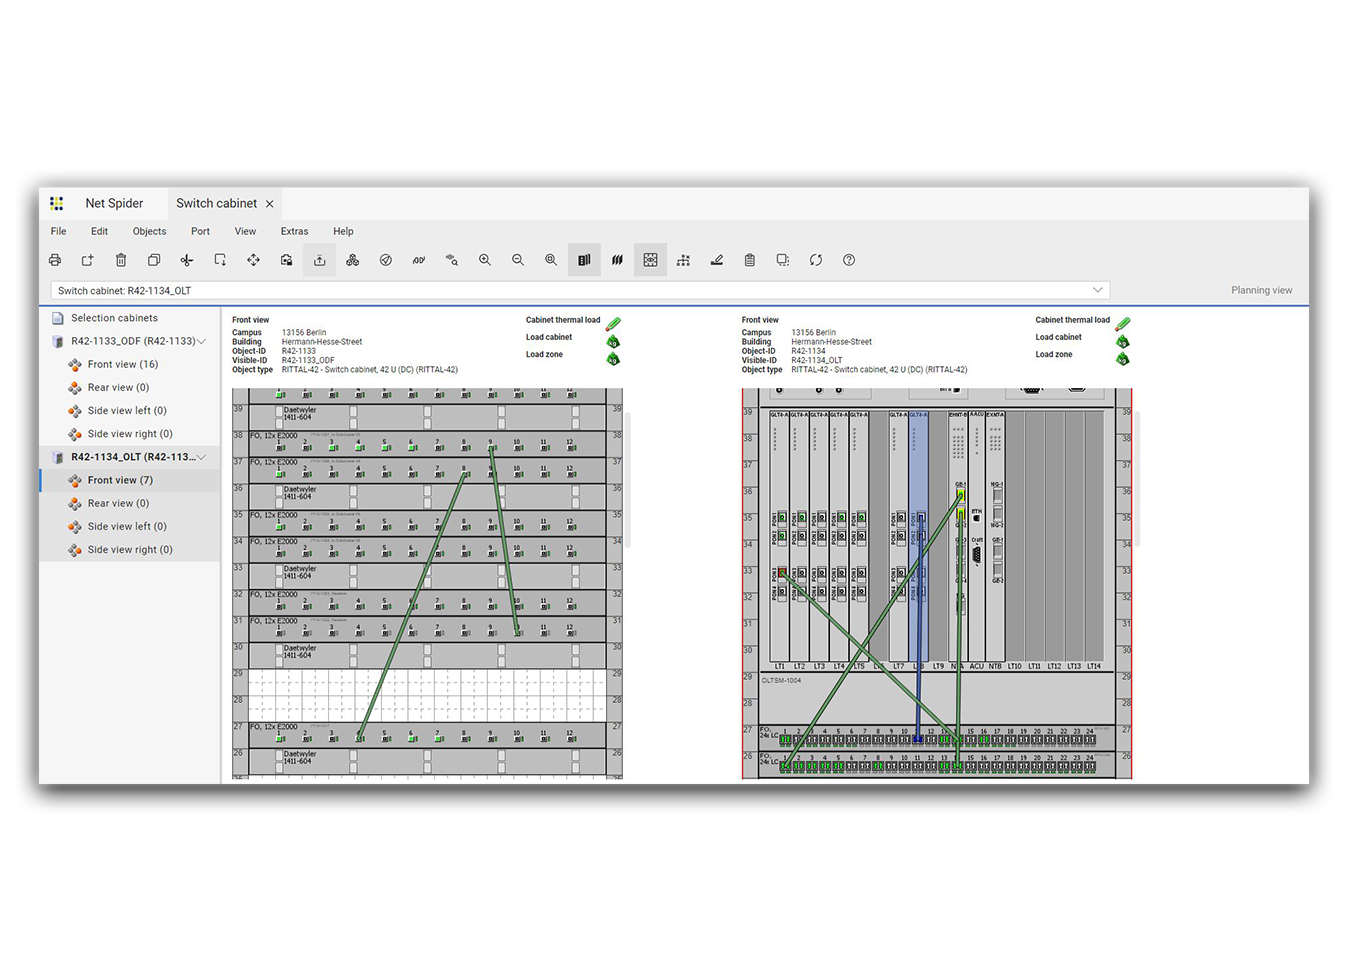Select the Delete trash icon
This screenshot has width=1350, height=980.
(x=120, y=259)
